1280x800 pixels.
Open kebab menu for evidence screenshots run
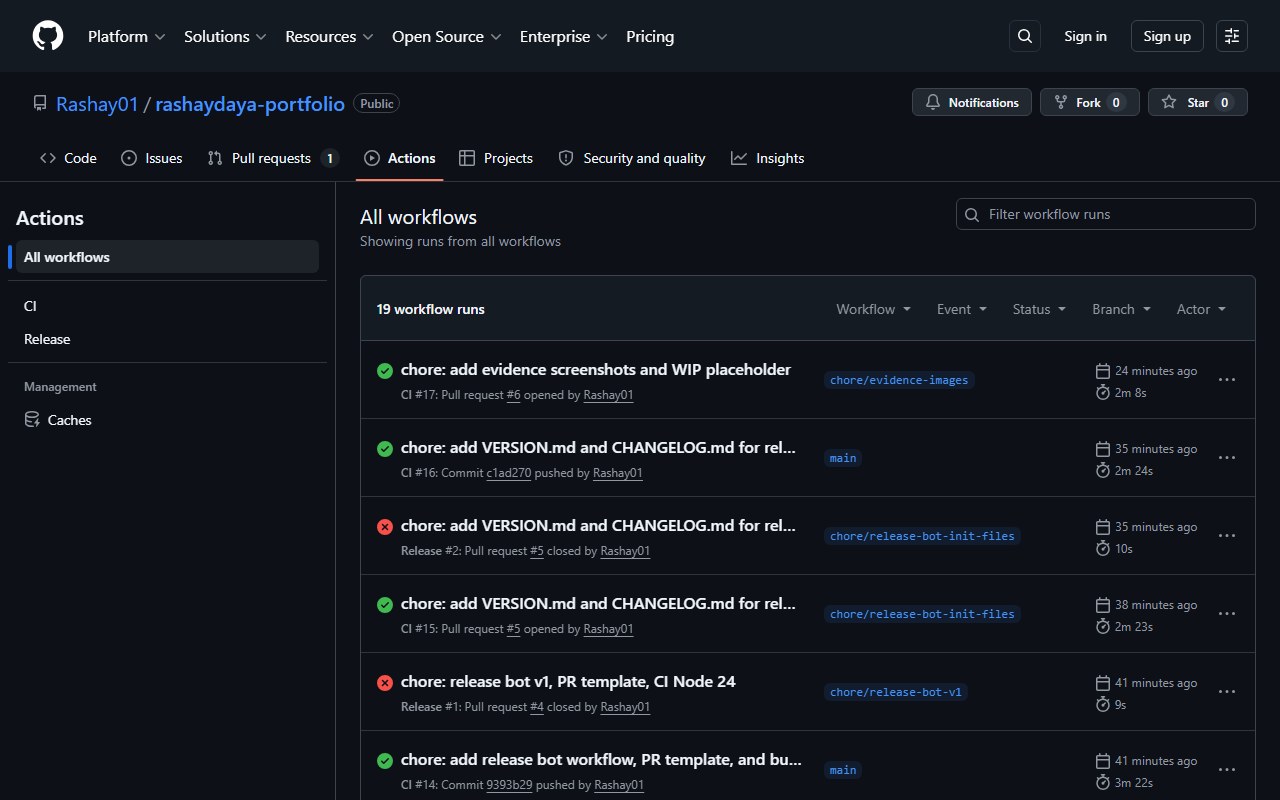(x=1227, y=380)
